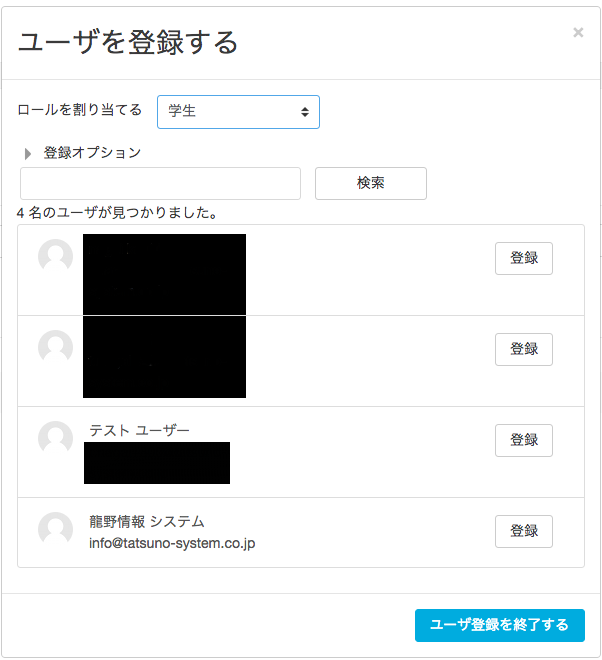Select the テスト ユーザー name text
602x660 pixels.
pos(139,430)
